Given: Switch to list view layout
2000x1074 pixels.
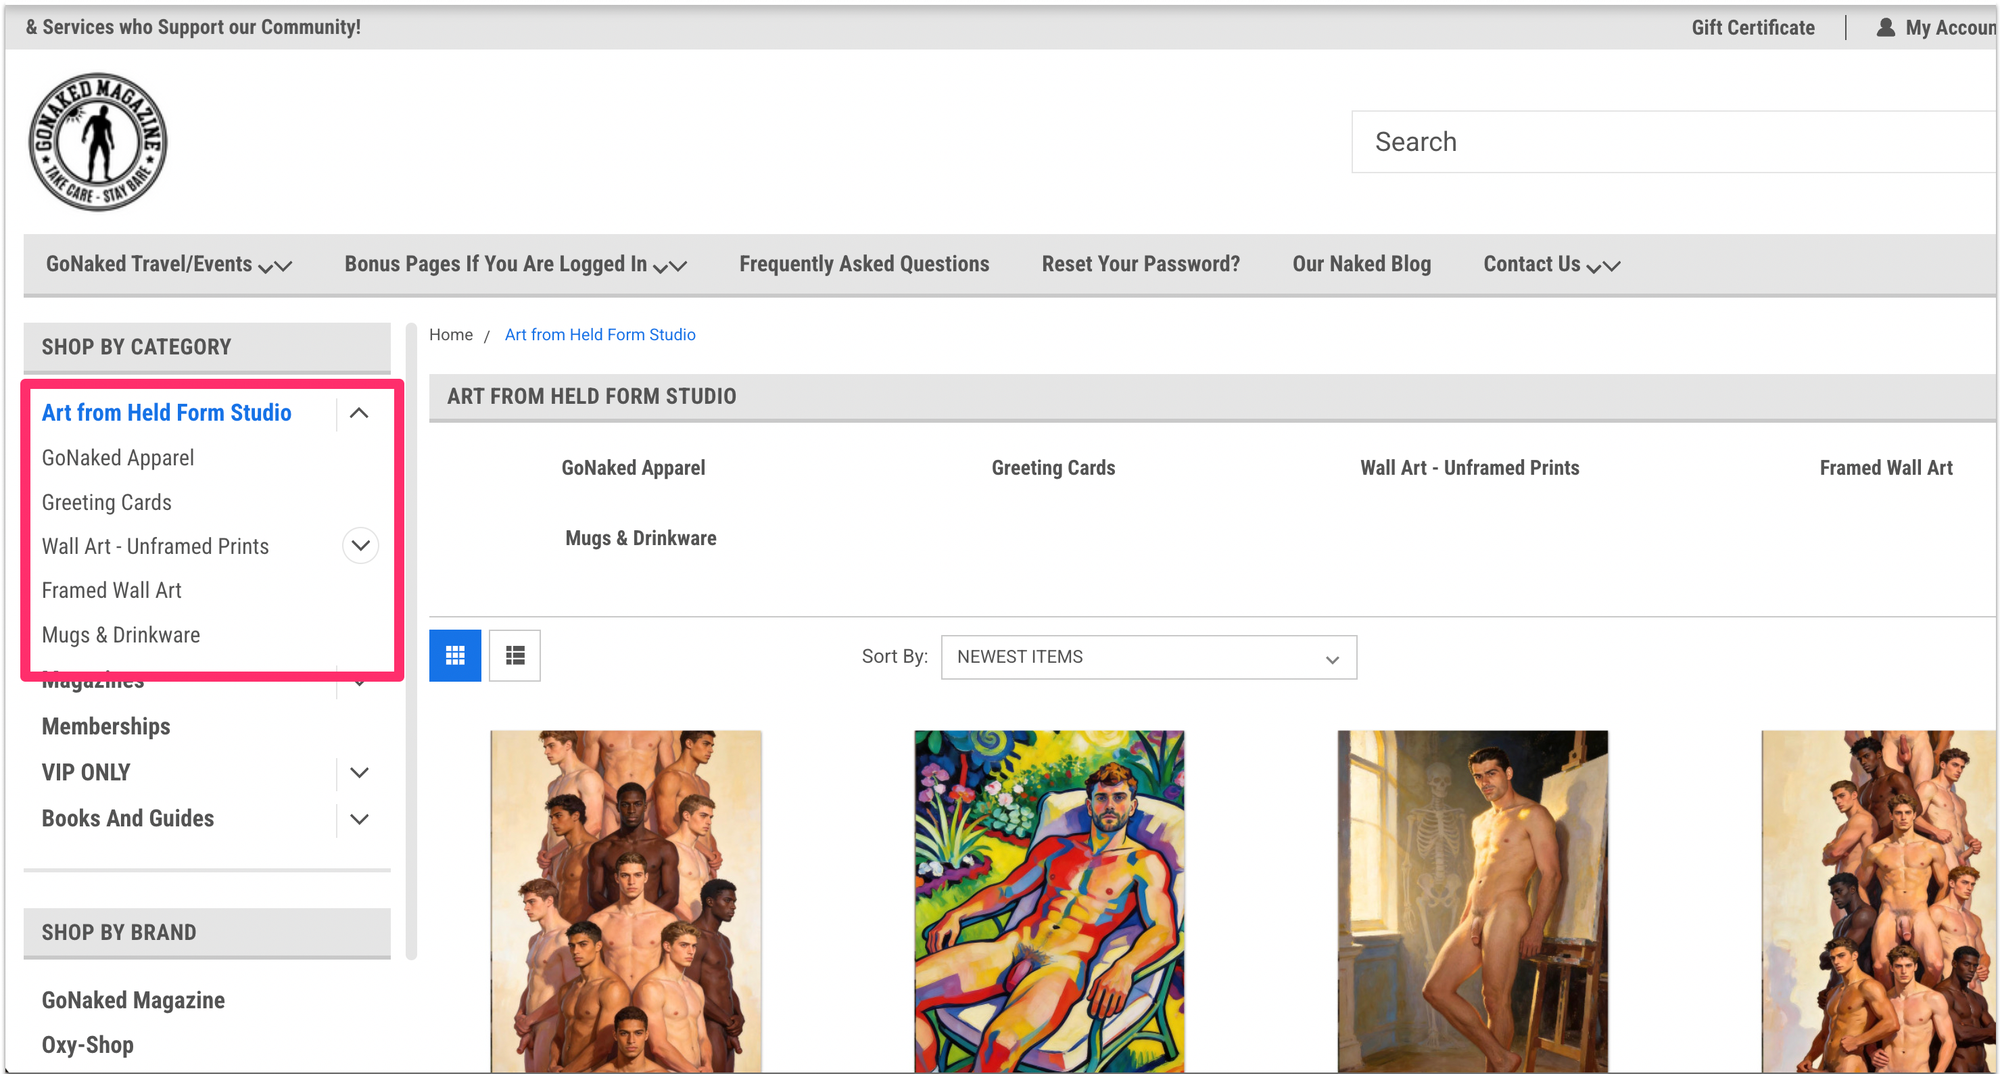Looking at the screenshot, I should [515, 656].
